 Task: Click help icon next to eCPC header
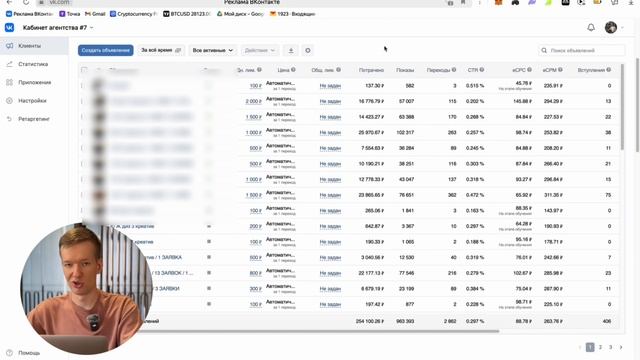point(529,70)
